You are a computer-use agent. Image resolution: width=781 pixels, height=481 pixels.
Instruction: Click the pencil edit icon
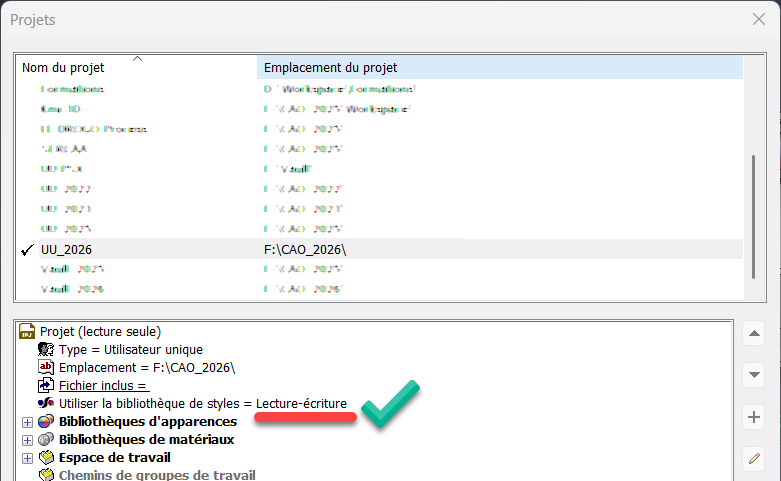[755, 458]
